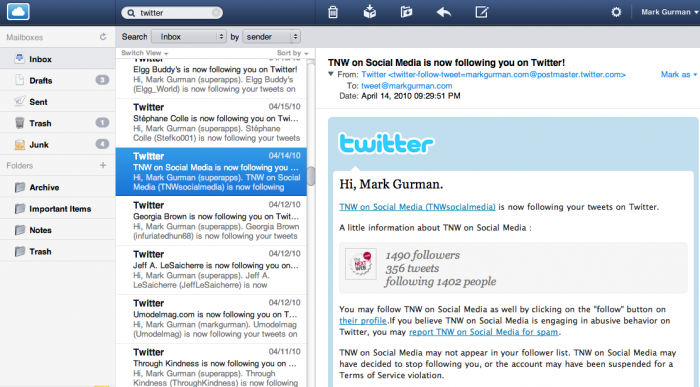Open the Mark as dropdown

click(679, 75)
